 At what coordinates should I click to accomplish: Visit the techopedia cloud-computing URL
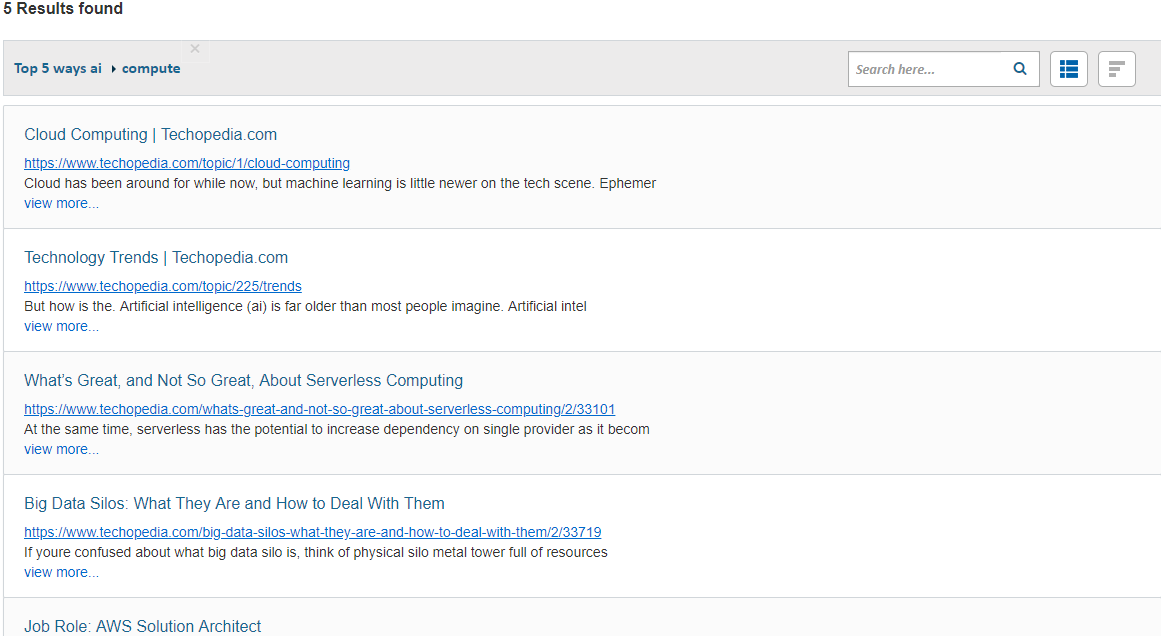187,163
